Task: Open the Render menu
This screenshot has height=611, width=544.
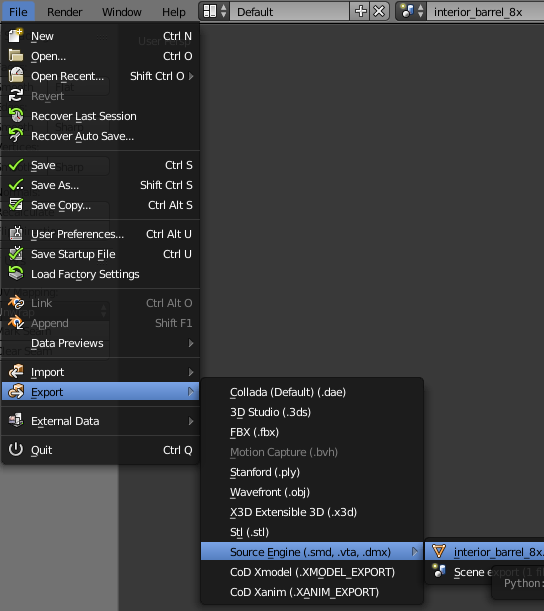Action: [65, 12]
